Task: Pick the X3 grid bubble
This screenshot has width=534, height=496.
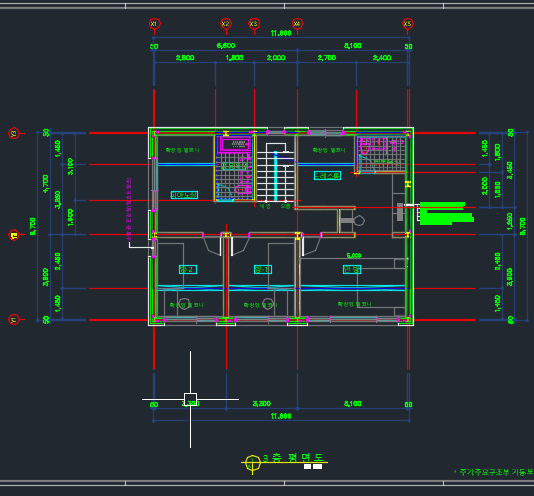Action: [x=254, y=24]
